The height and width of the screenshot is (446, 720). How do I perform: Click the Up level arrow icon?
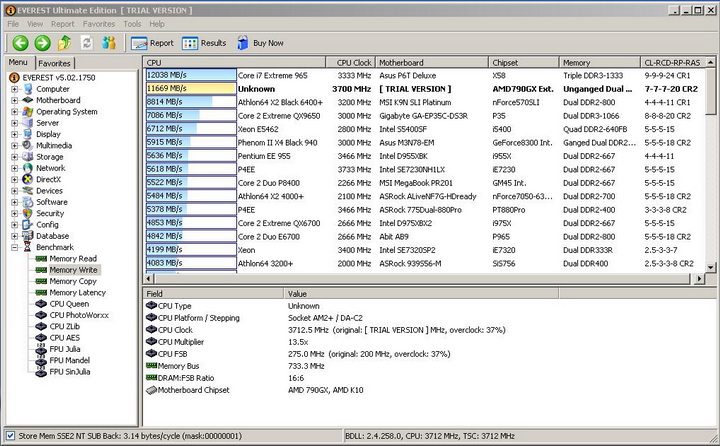[65, 43]
